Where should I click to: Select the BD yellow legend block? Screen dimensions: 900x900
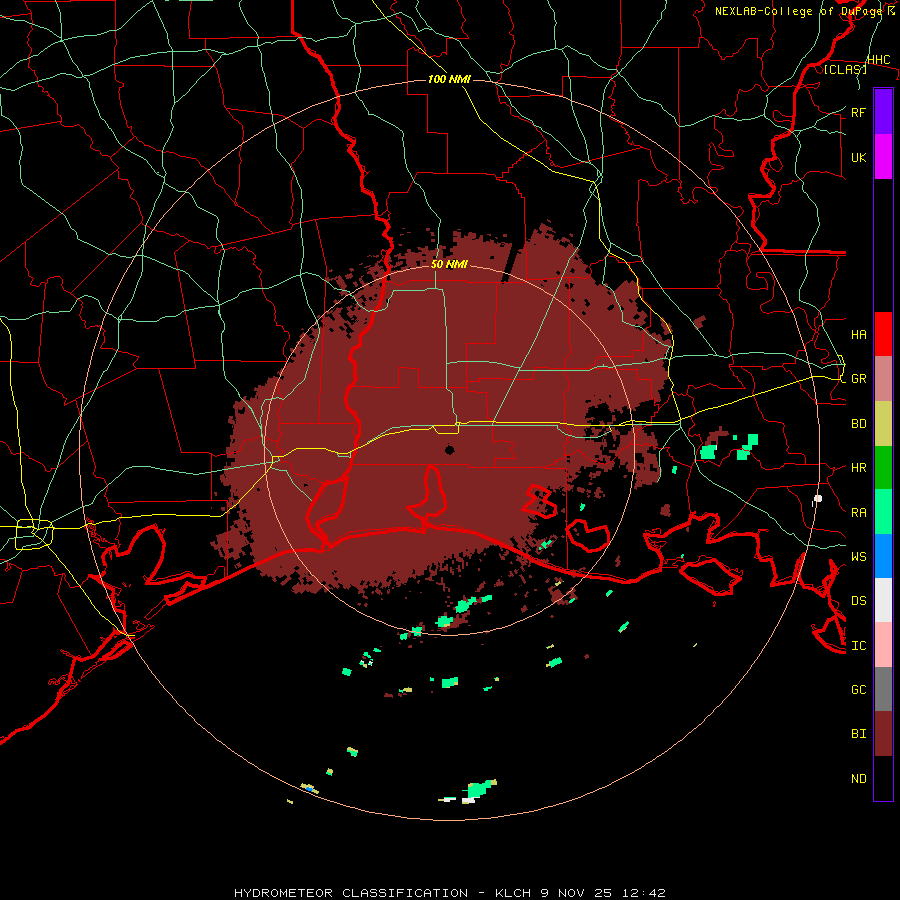(883, 423)
